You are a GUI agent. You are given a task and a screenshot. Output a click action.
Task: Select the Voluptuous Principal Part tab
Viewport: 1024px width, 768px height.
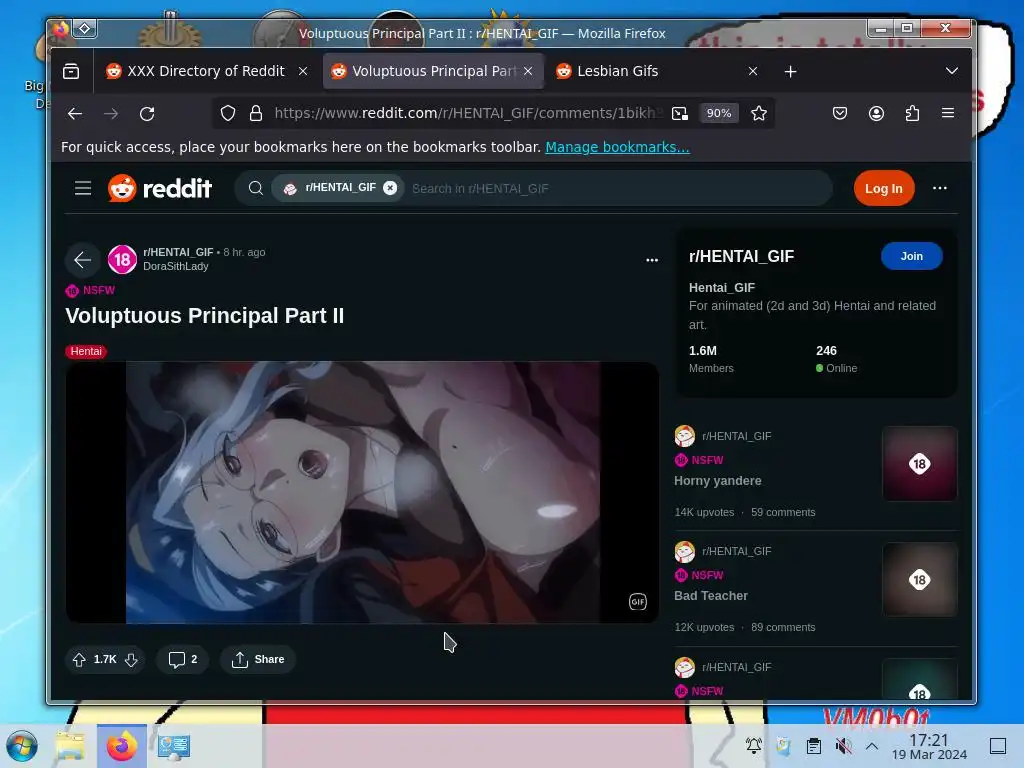pyautogui.click(x=433, y=71)
